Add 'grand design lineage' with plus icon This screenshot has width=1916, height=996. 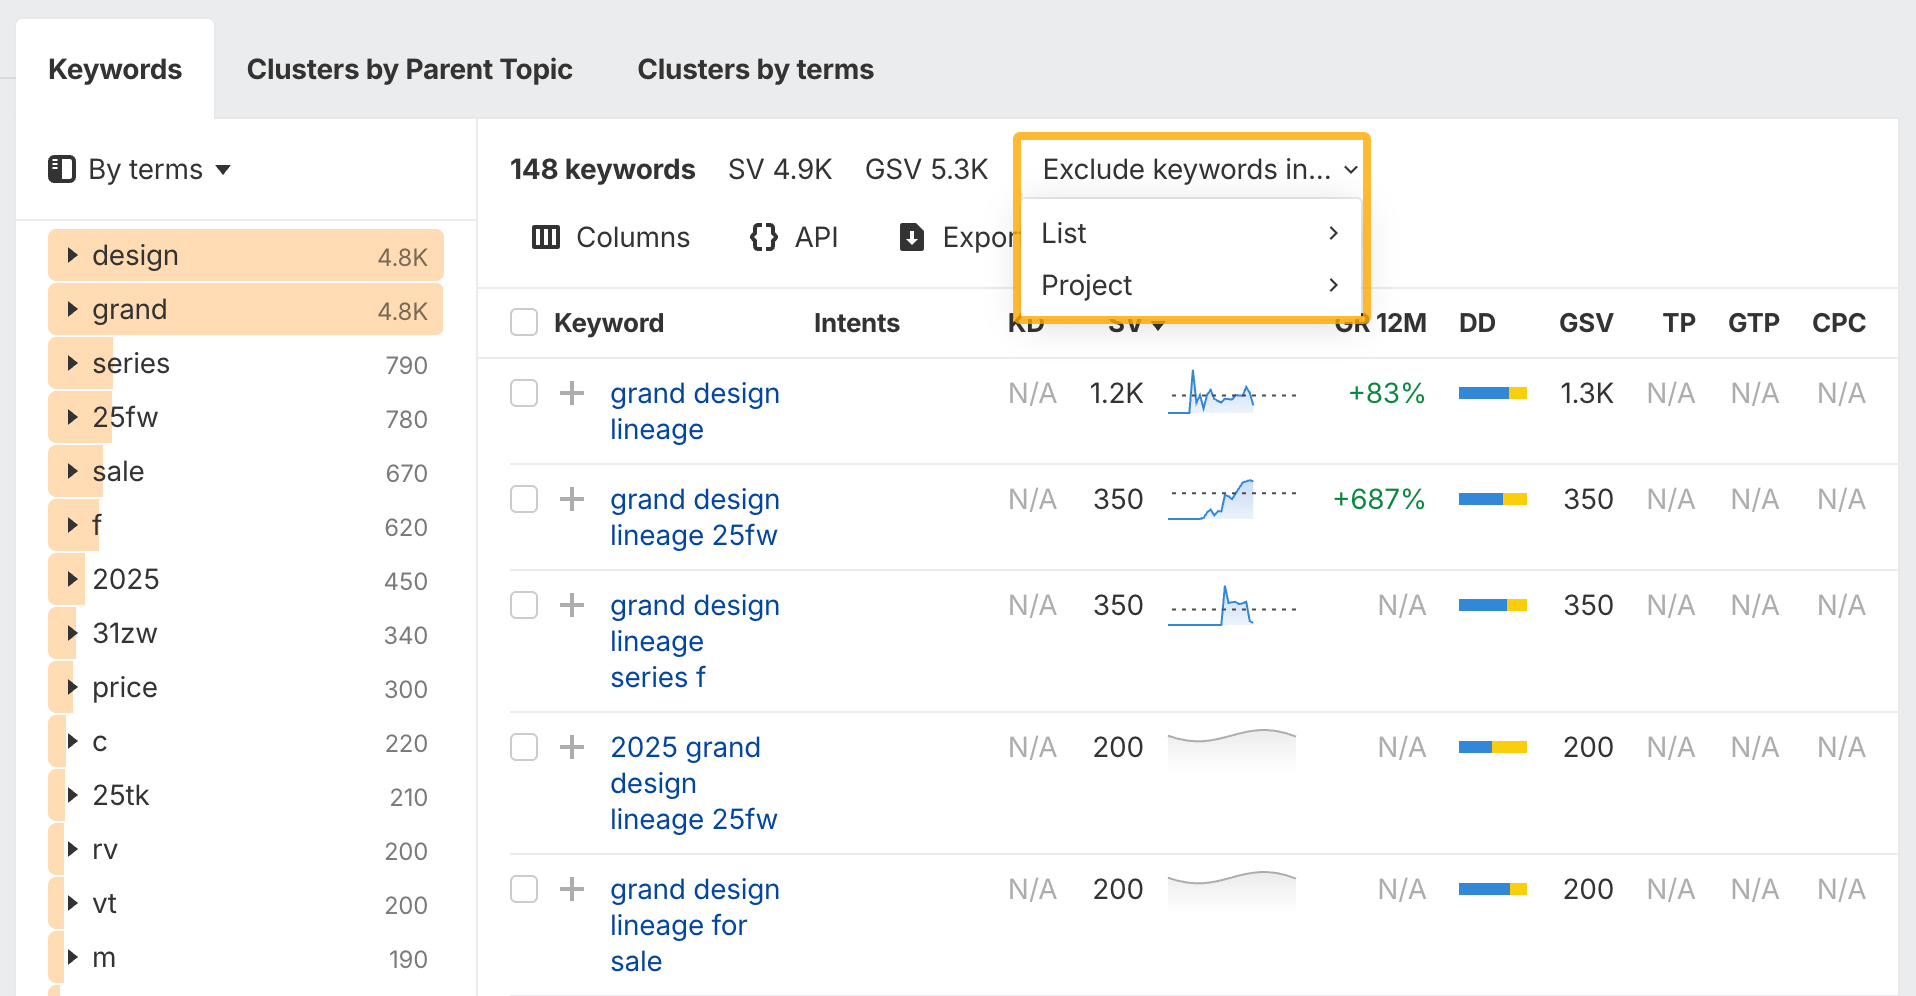[x=572, y=393]
